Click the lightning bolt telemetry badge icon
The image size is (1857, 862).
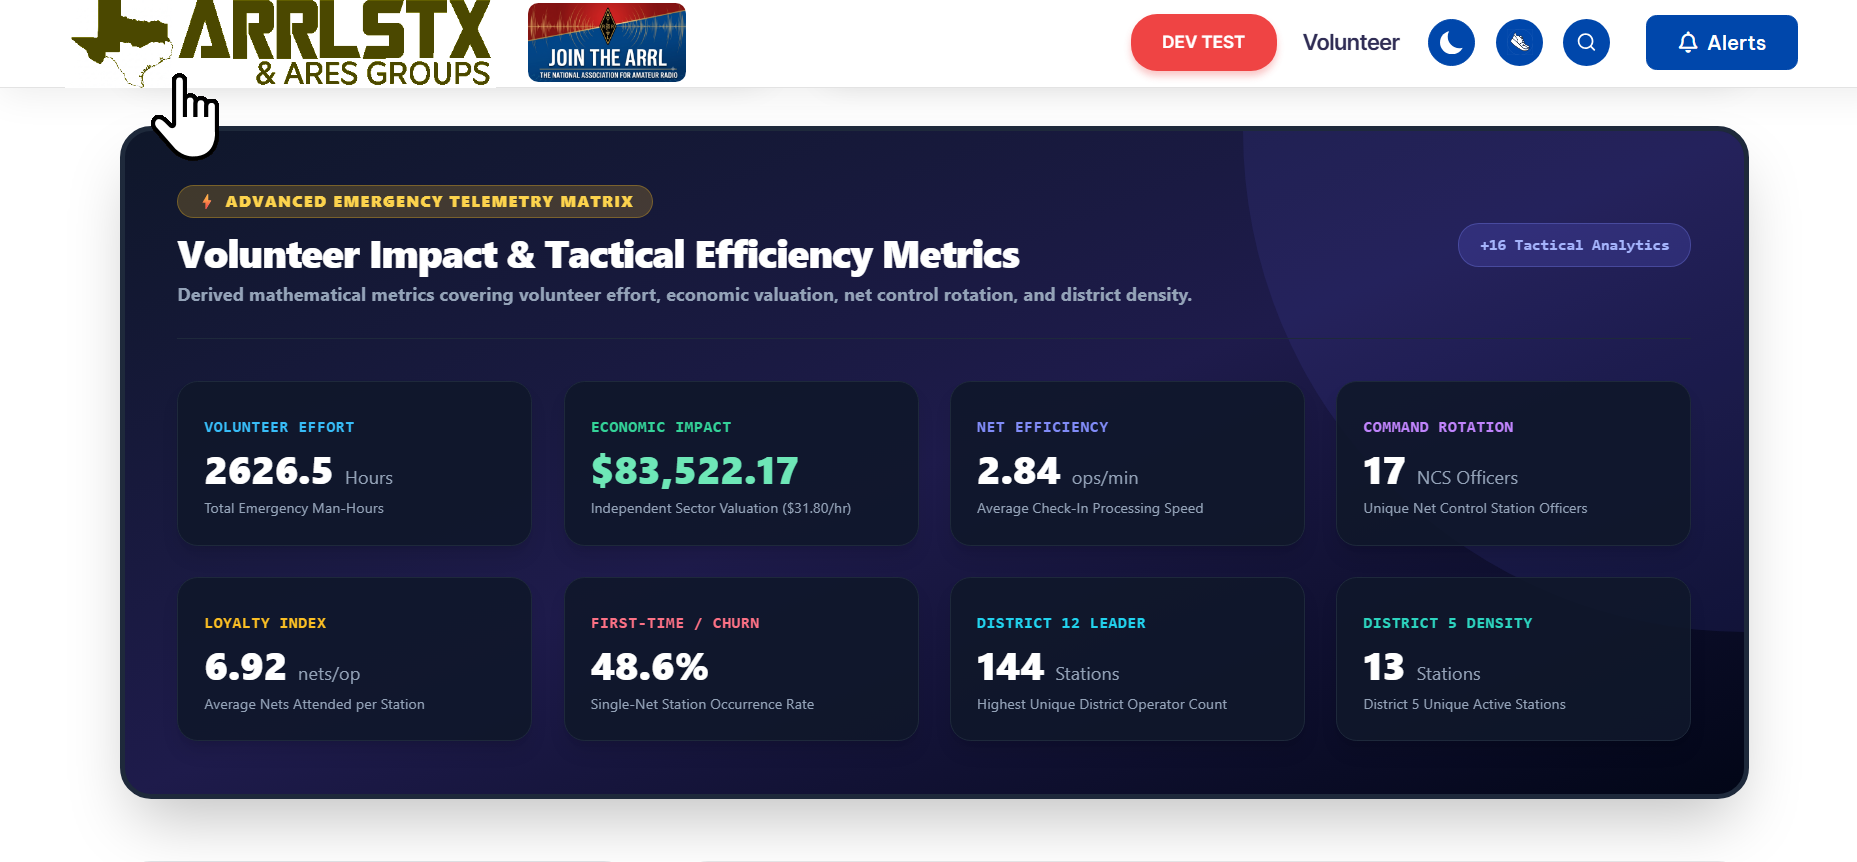coord(207,201)
